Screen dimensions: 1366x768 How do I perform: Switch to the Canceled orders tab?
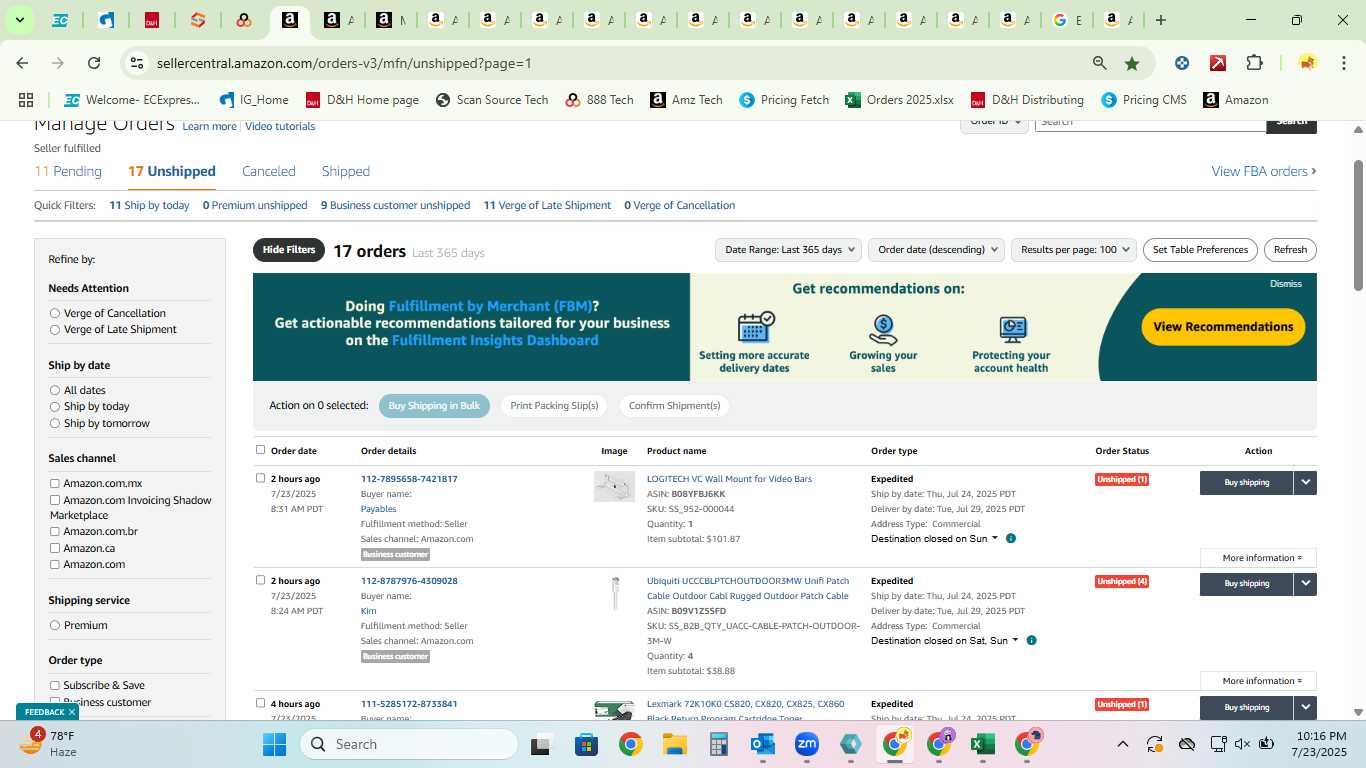269,171
